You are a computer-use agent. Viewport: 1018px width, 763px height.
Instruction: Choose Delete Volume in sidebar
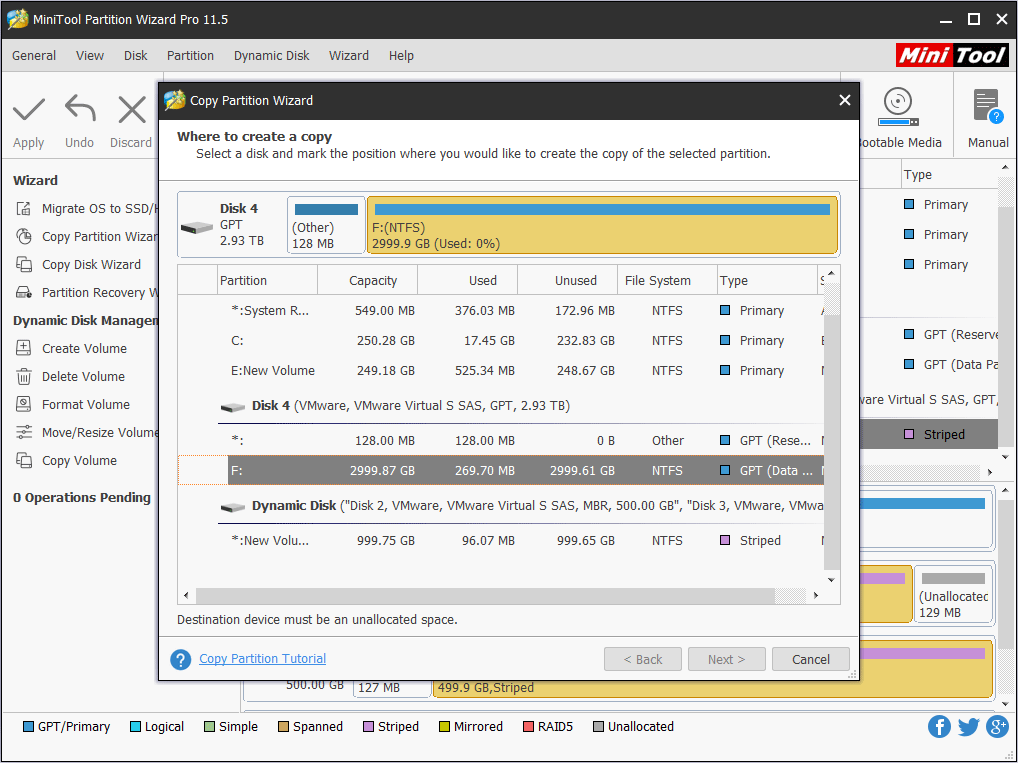pos(70,376)
